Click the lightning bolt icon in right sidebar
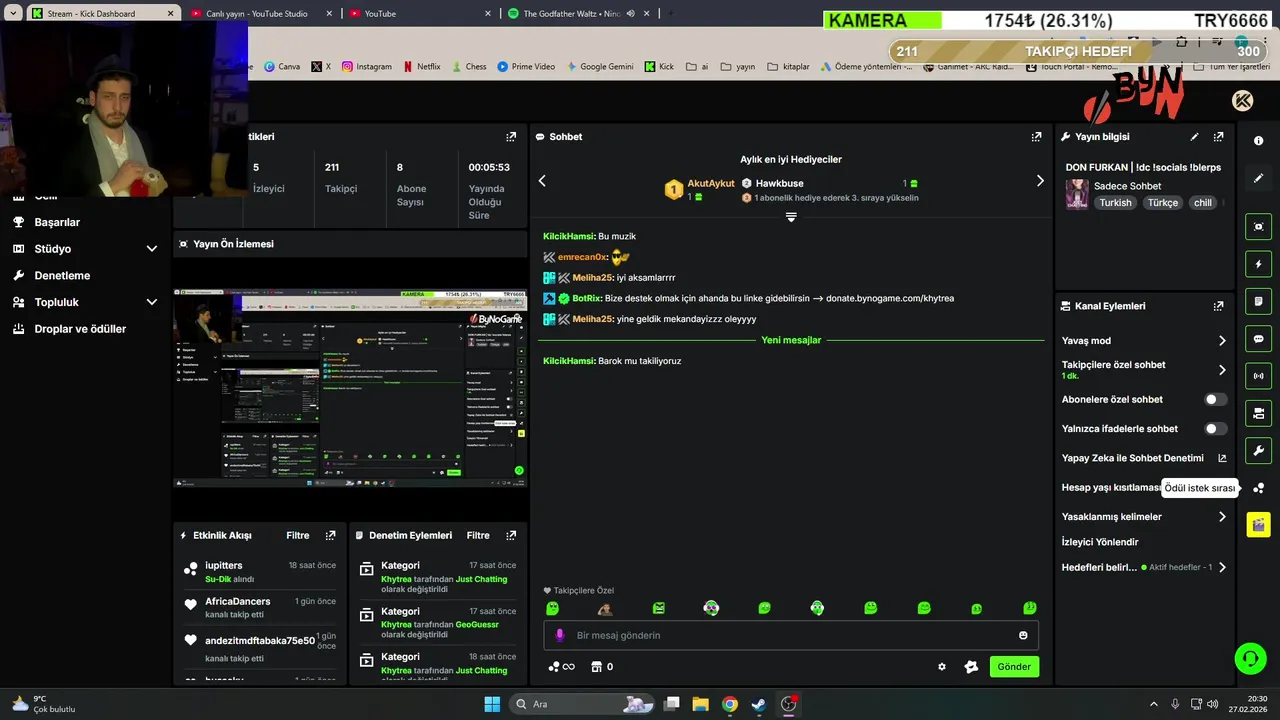This screenshot has height=720, width=1280. 1258,264
